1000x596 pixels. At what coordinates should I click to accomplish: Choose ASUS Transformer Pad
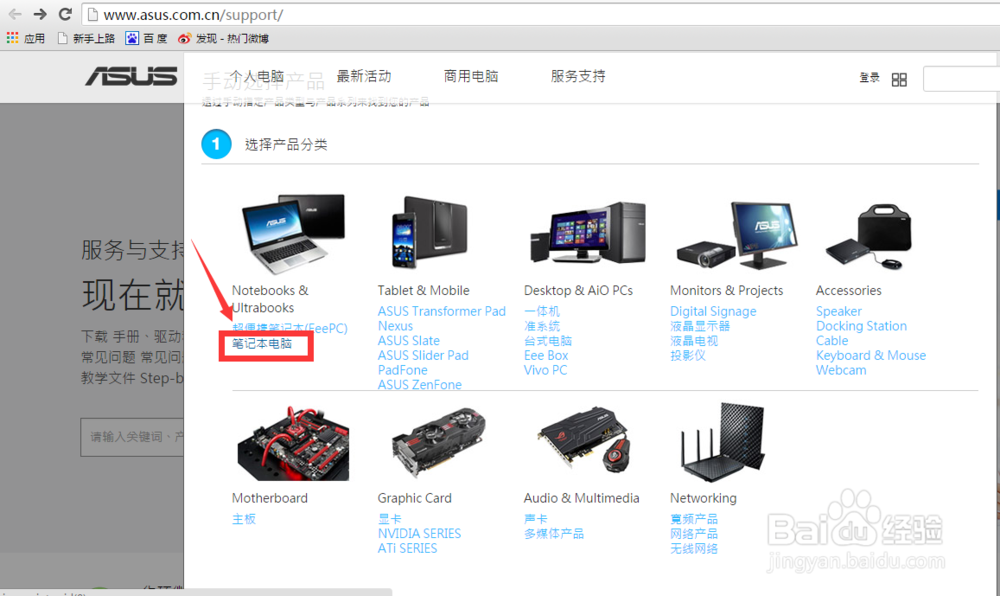[441, 311]
